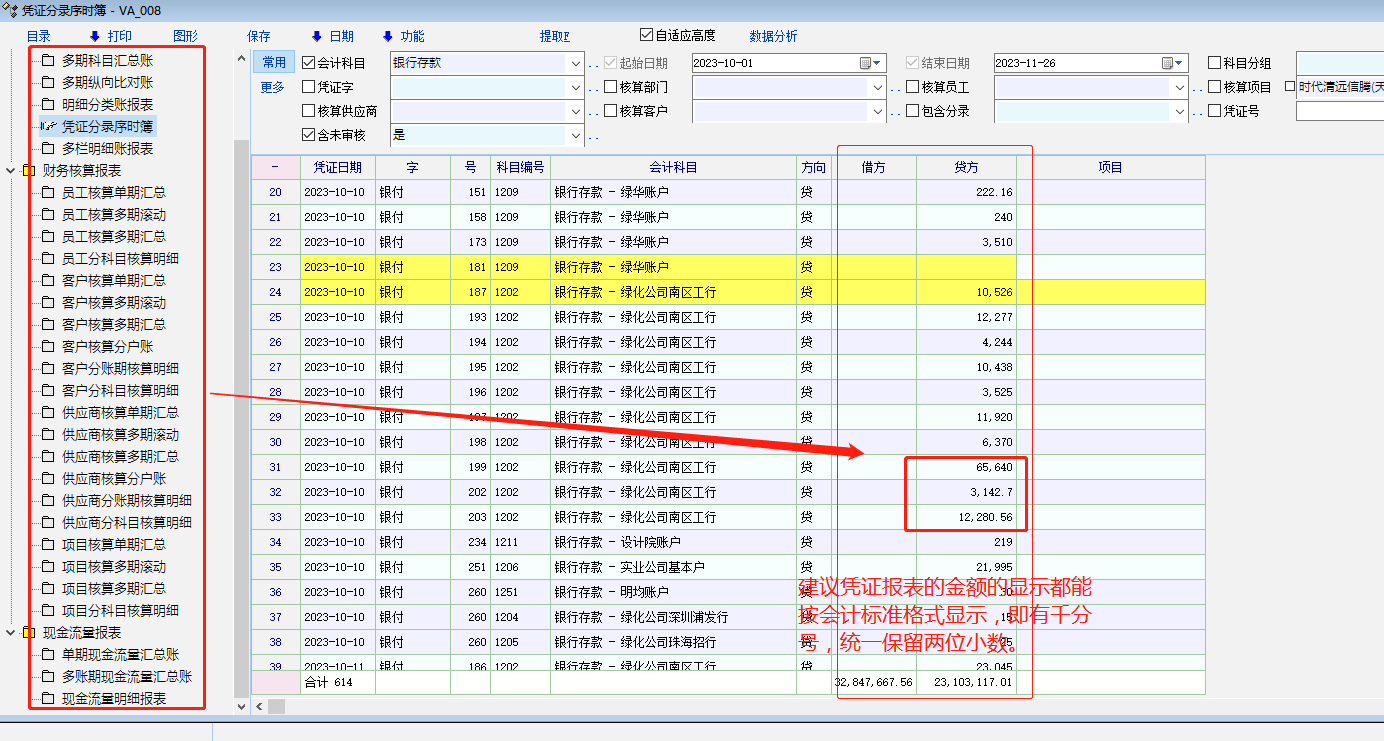Viewport: 1384px width, 741px height.
Task: Select the 明细分类账报表 folder item
Action: coord(107,105)
